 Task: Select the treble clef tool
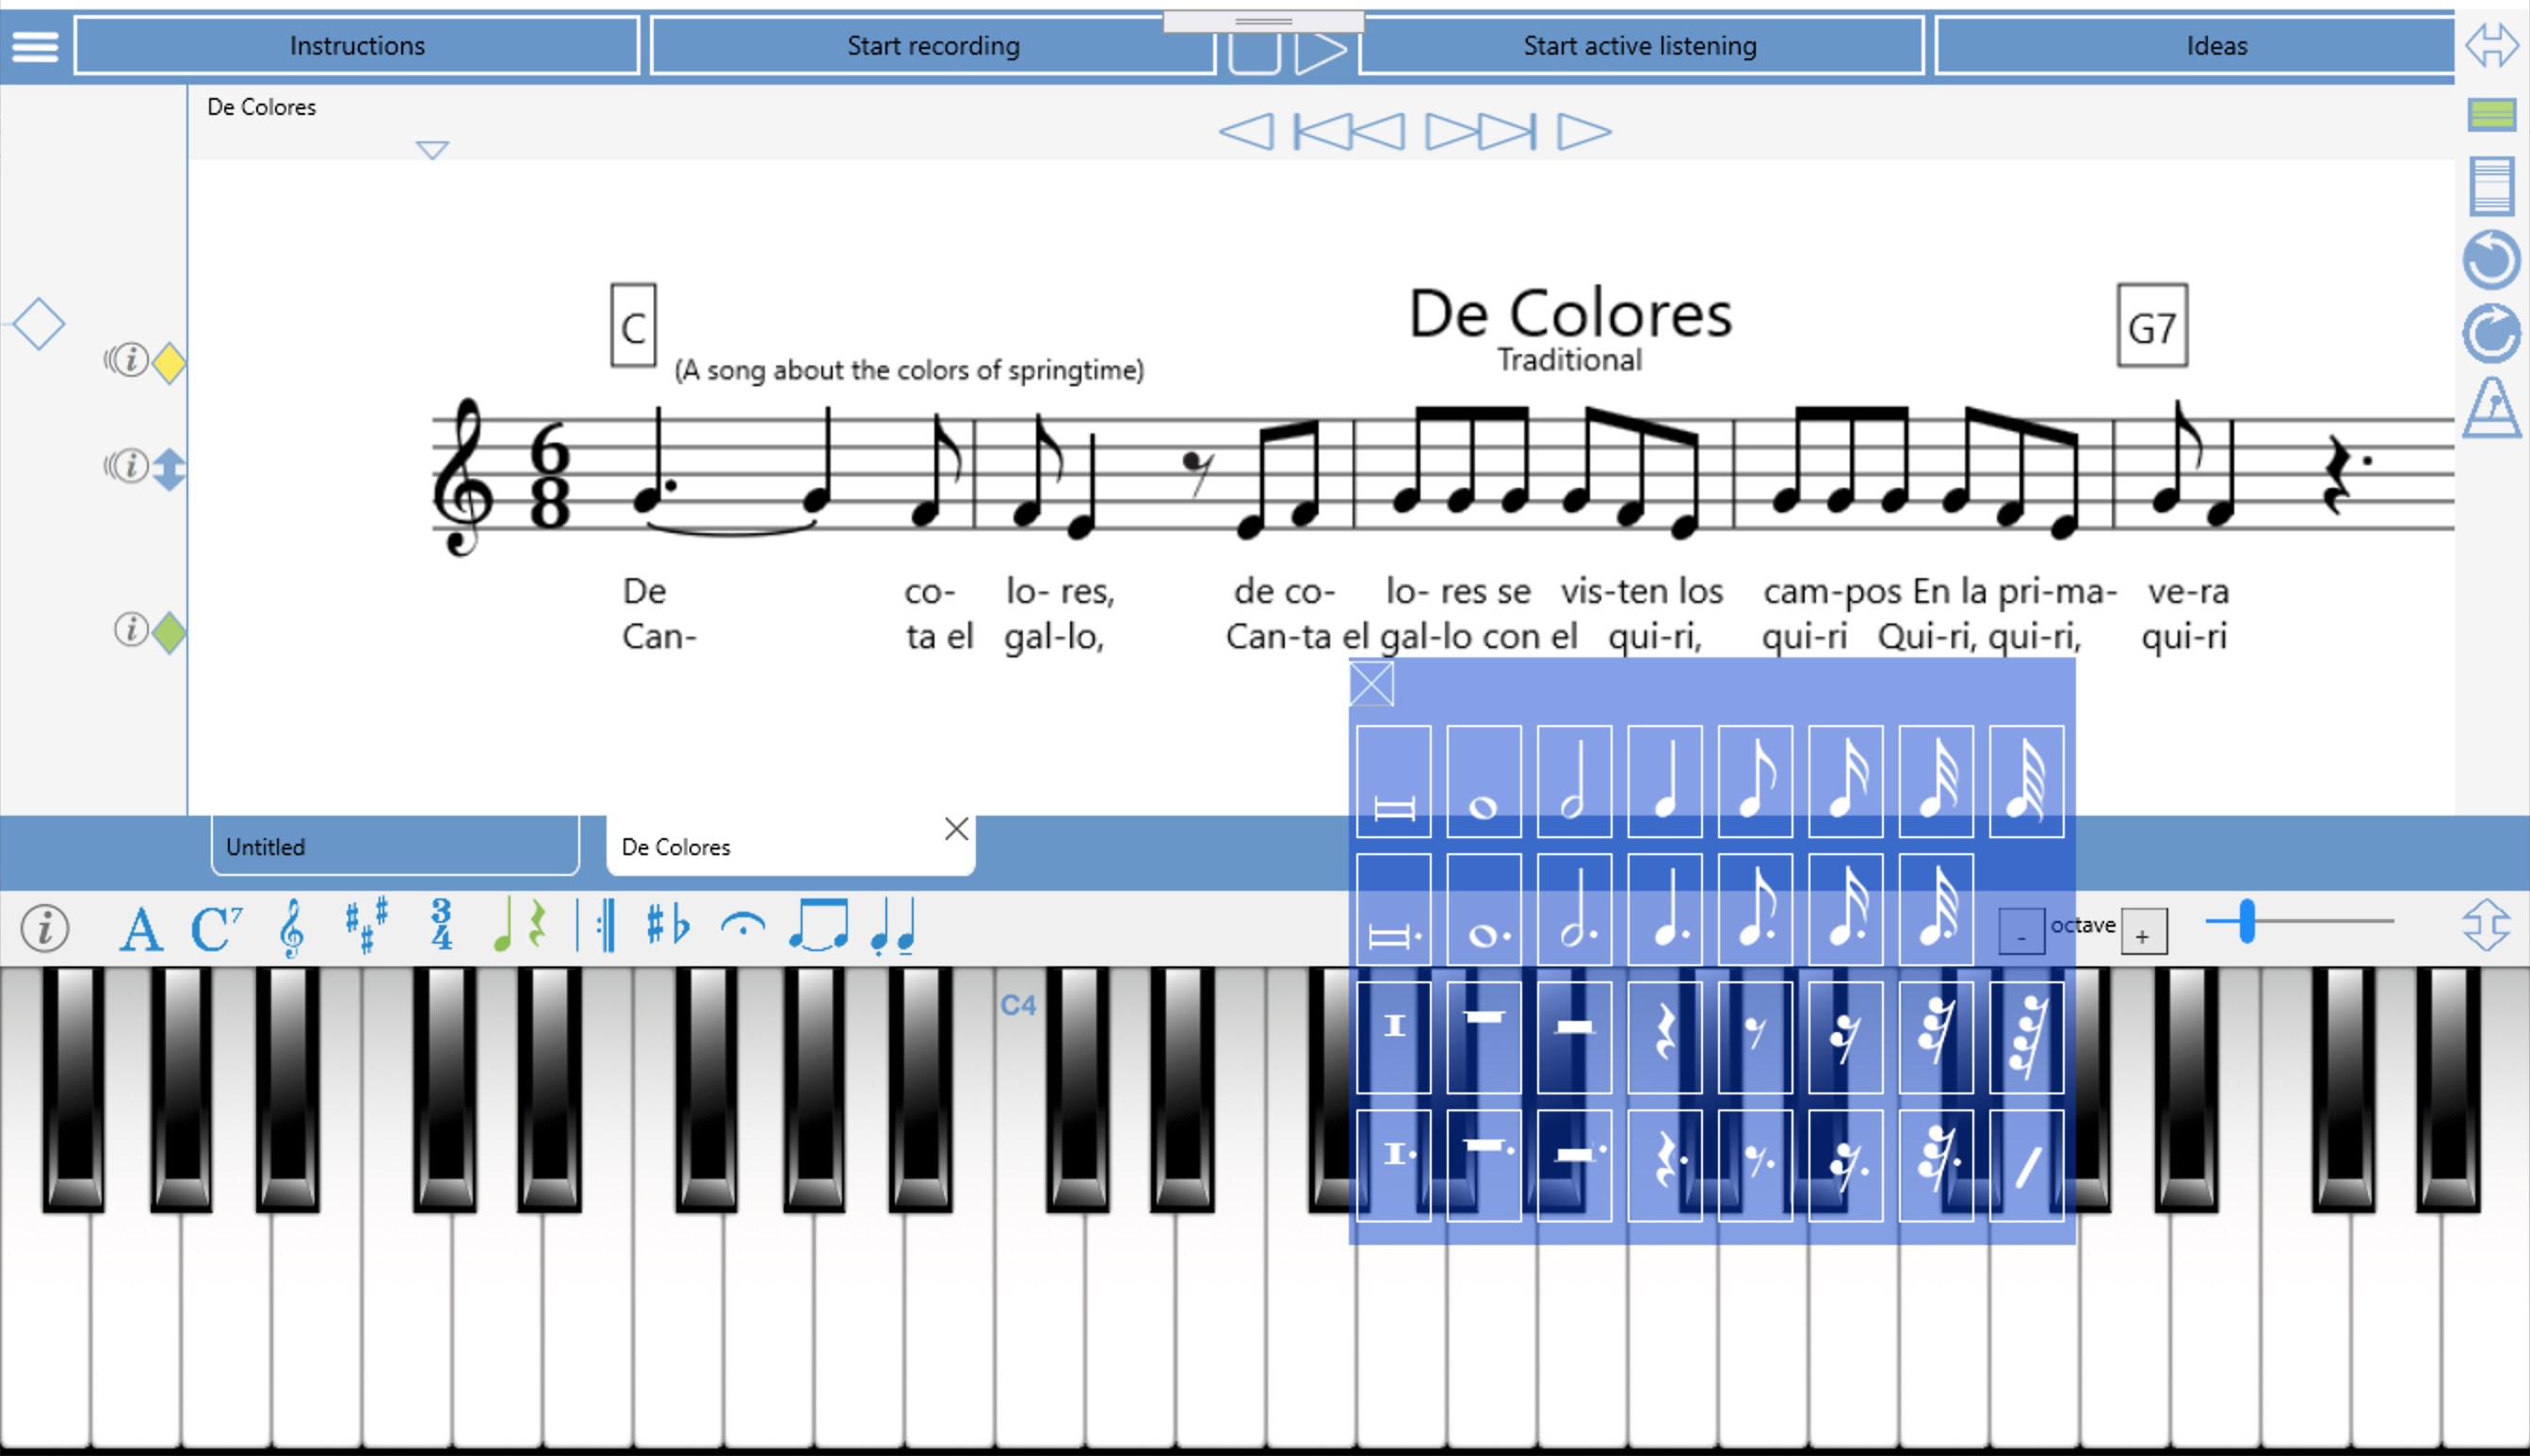click(x=291, y=927)
